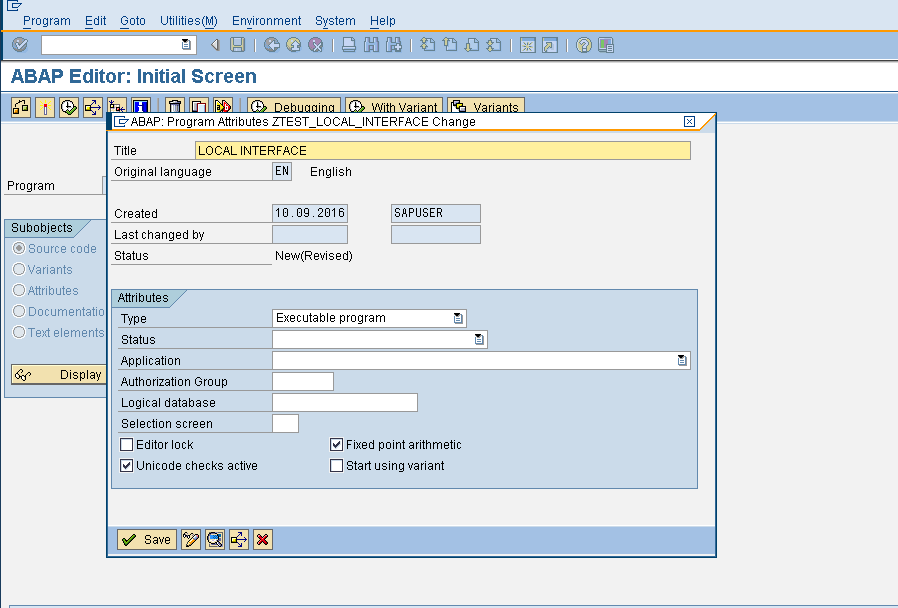Image resolution: width=898 pixels, height=608 pixels.
Task: Open the Type dropdown showing Executable program
Action: click(458, 317)
